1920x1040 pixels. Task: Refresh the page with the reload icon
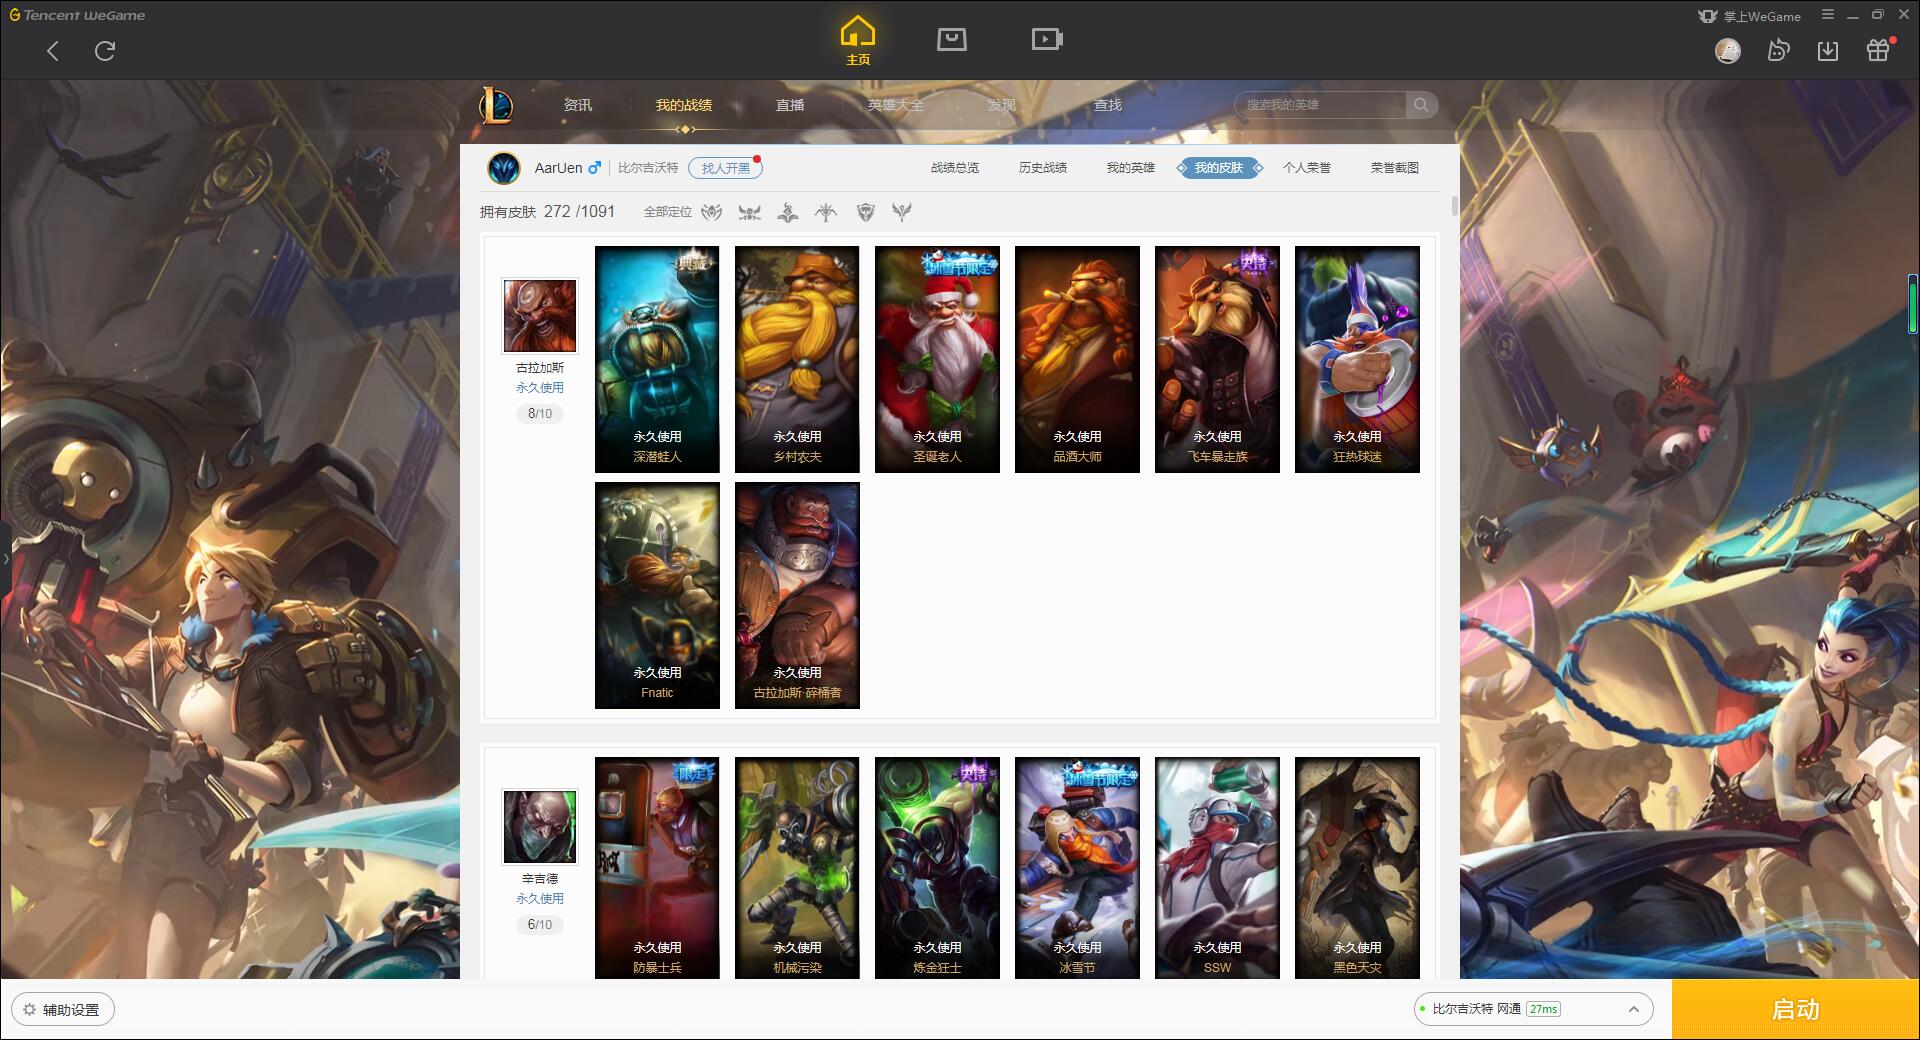coord(105,51)
